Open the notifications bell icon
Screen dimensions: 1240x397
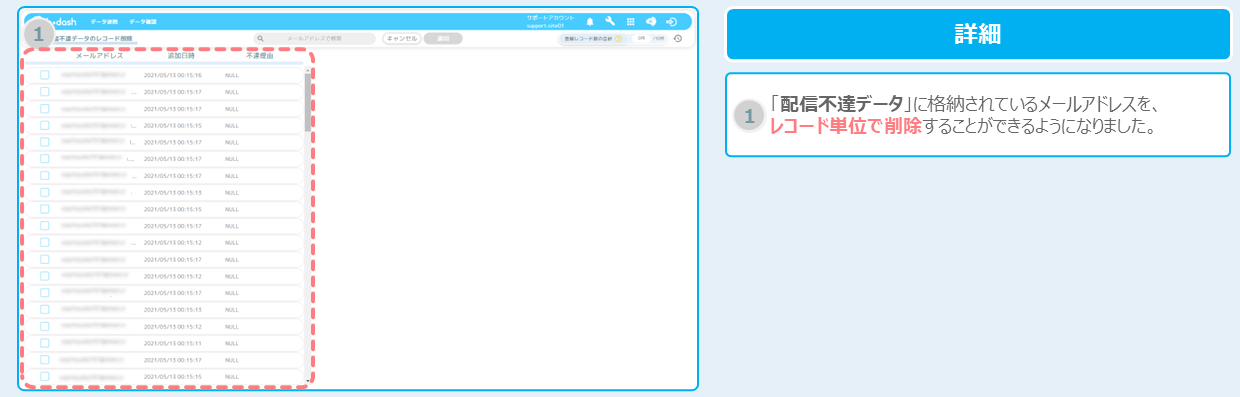point(589,21)
